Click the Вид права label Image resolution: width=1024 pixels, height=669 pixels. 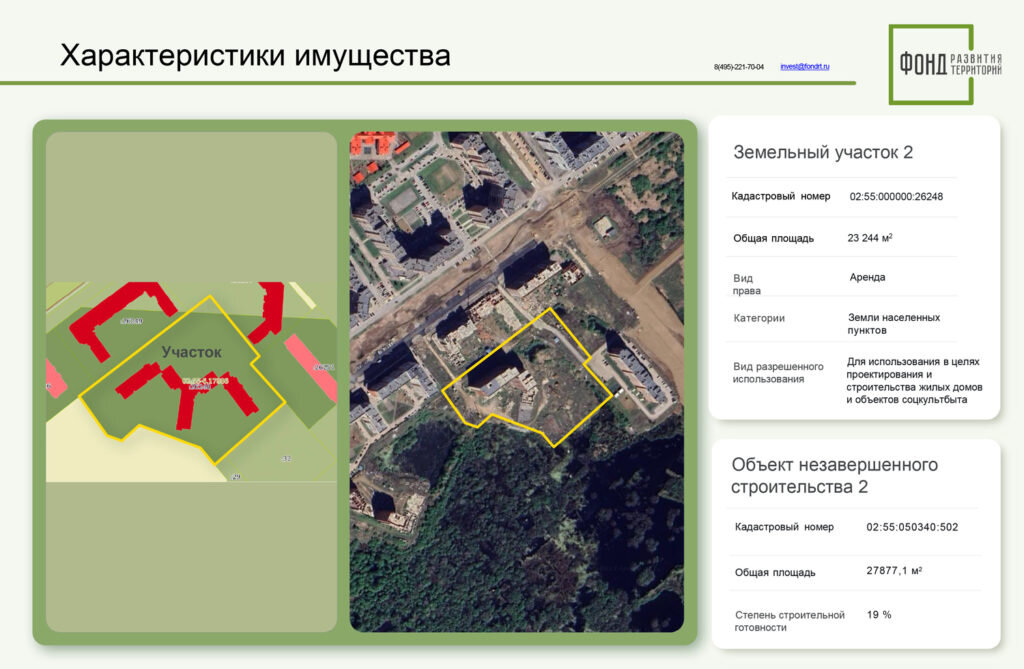[x=746, y=284]
